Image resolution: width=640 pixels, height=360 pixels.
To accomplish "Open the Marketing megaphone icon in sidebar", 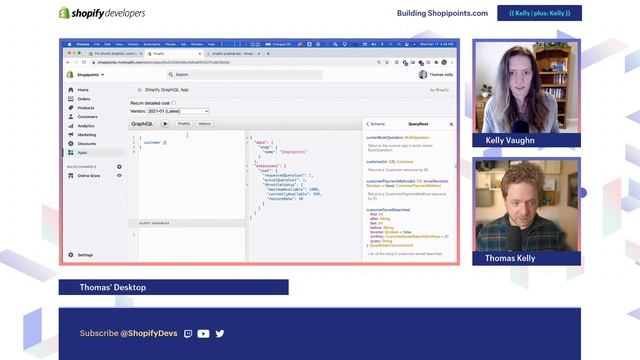I will (x=71, y=135).
